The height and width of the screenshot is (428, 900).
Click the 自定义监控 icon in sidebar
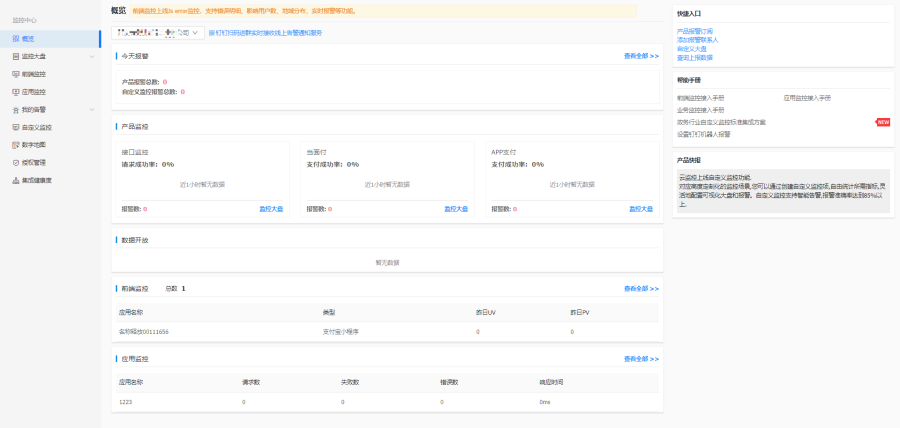pos(16,127)
